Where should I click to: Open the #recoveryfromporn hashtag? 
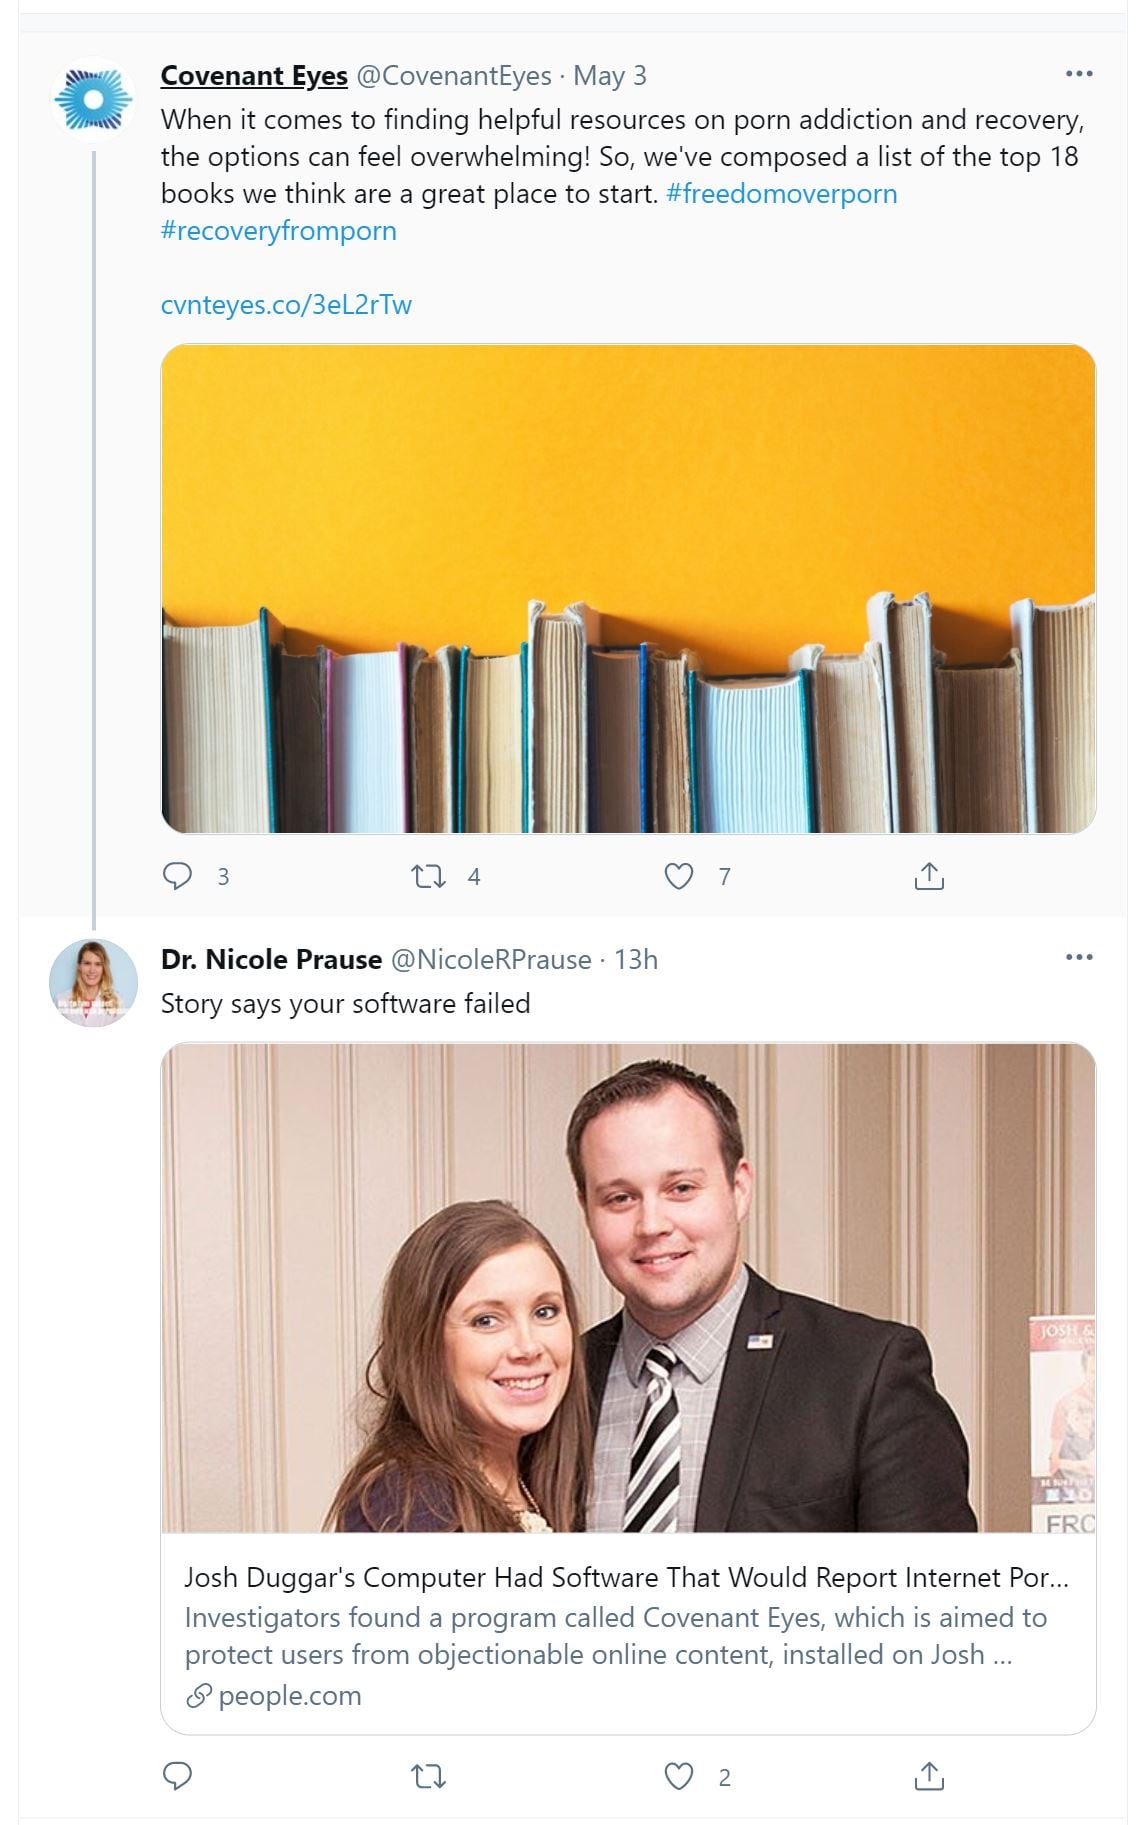279,230
